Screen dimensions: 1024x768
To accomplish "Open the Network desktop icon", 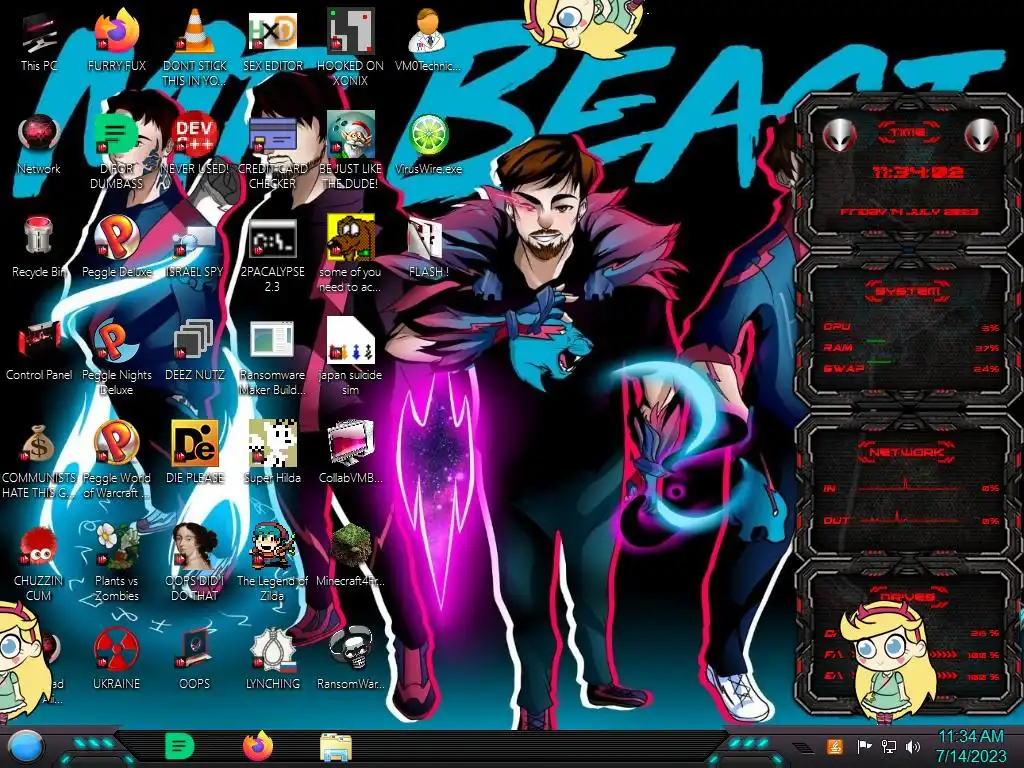I will (39, 145).
